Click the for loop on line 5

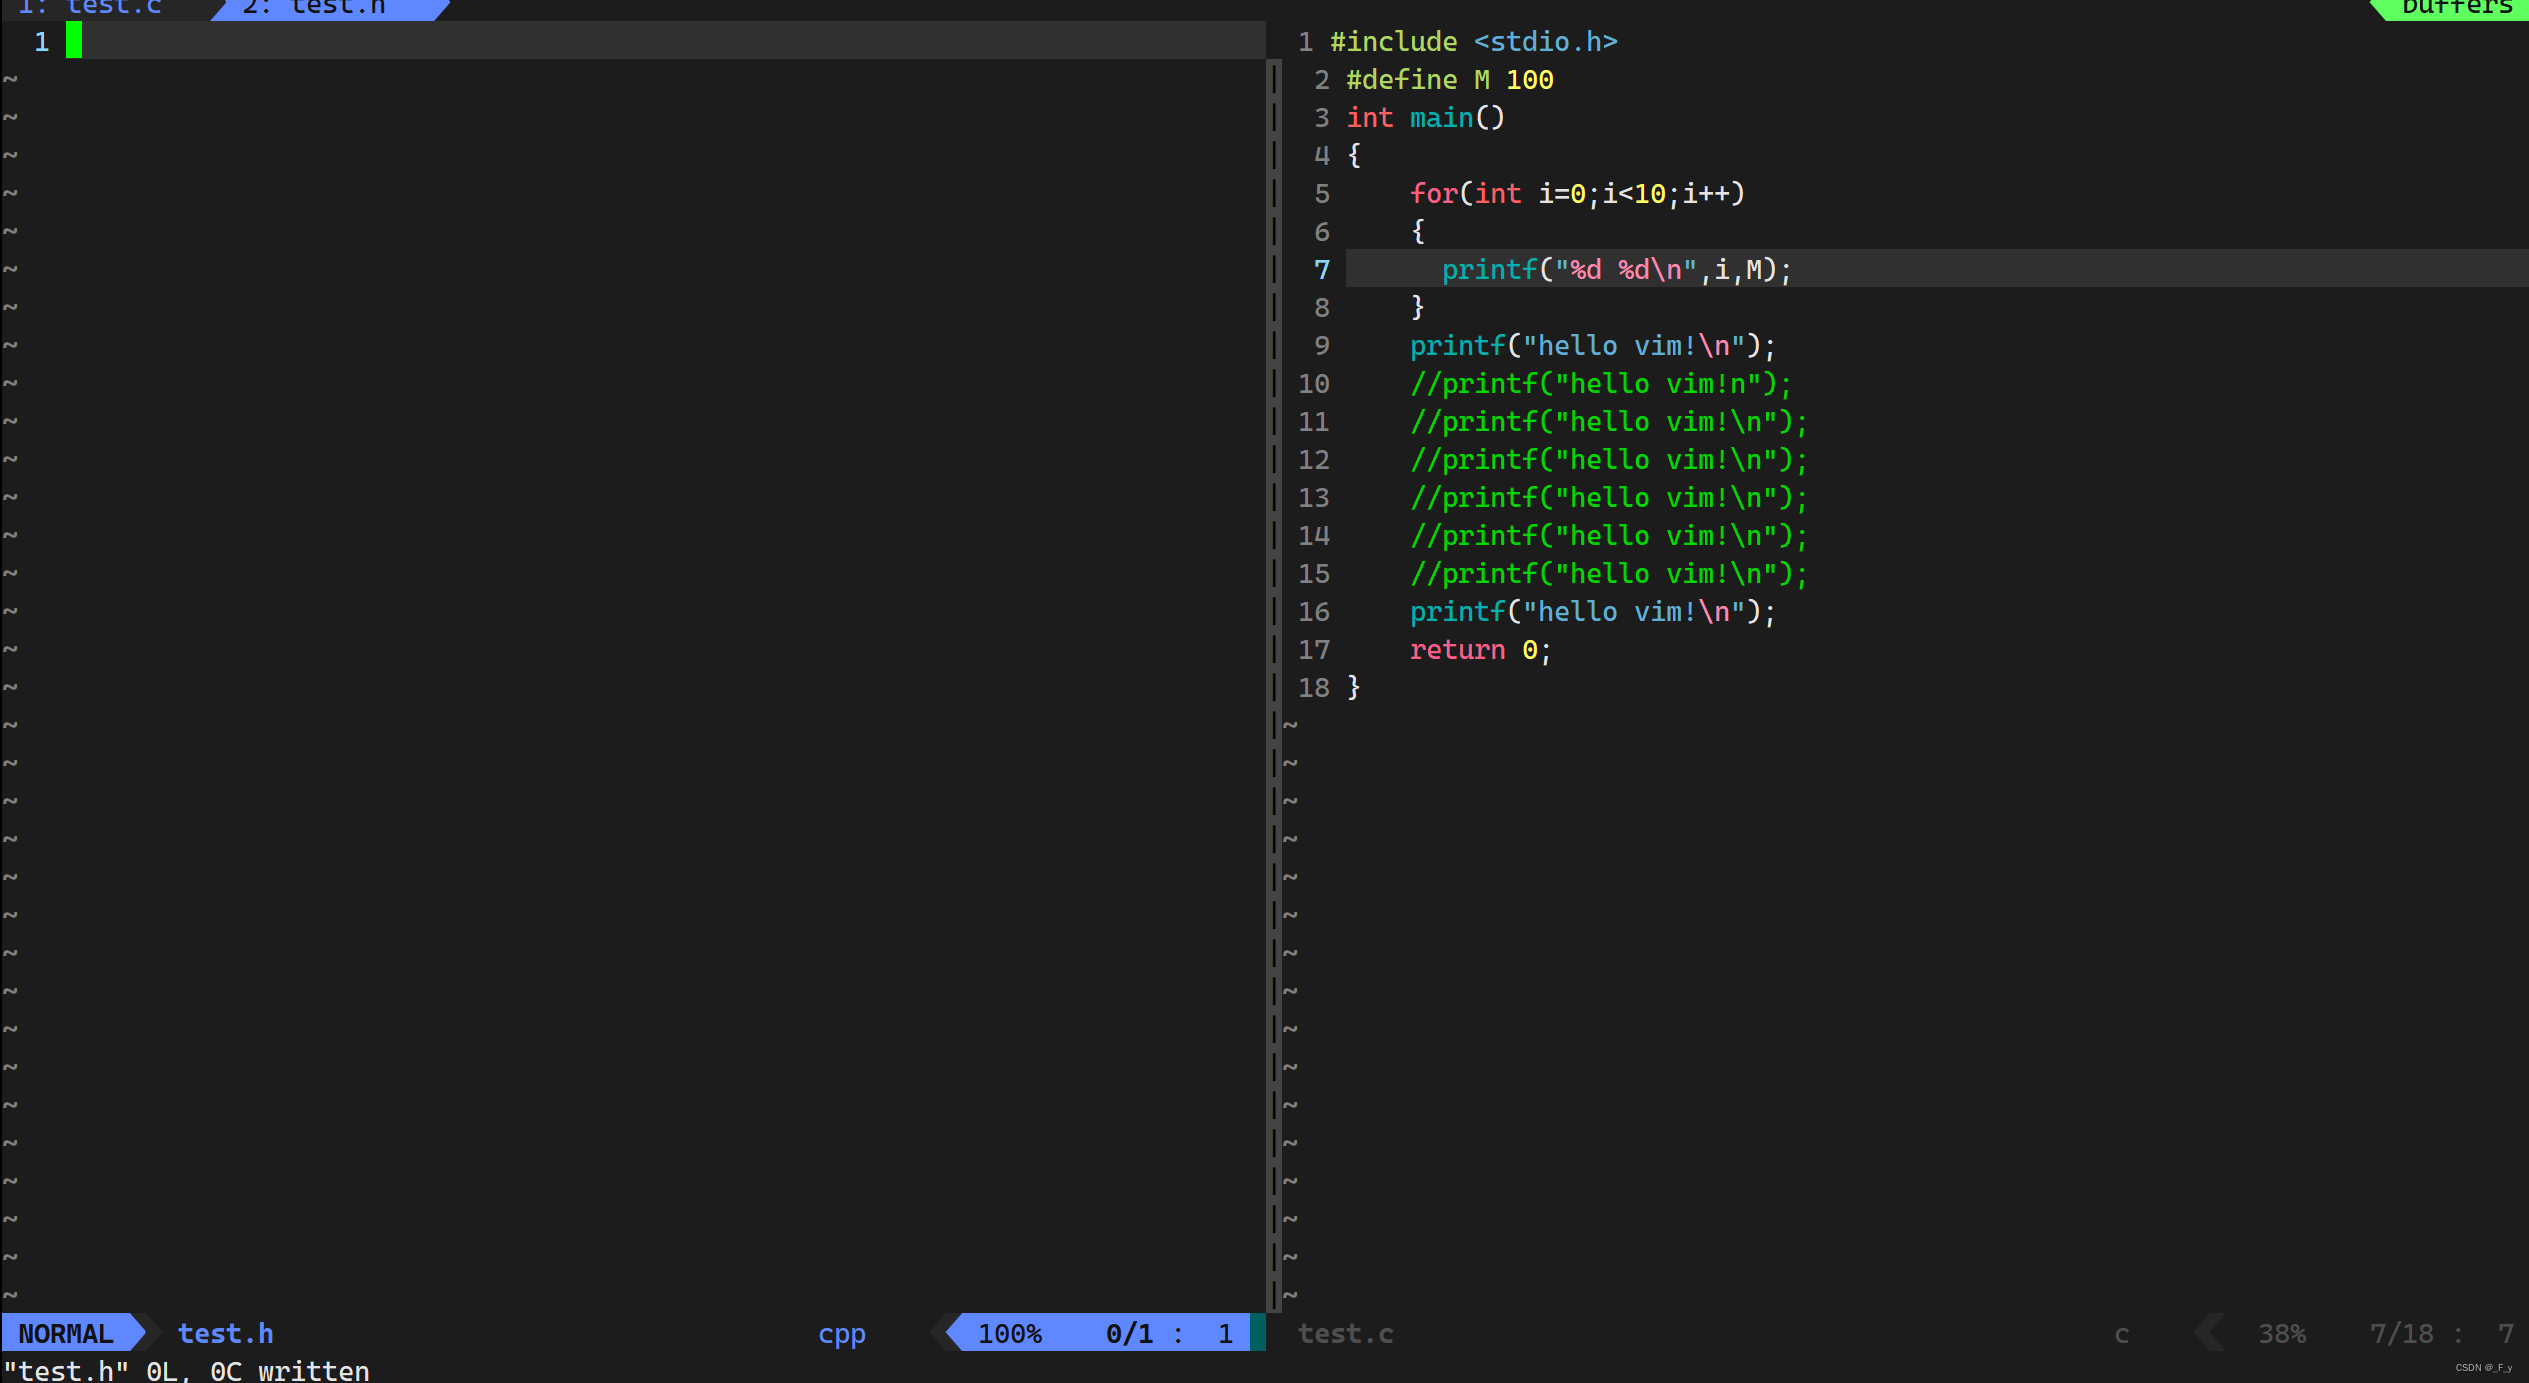(1577, 193)
